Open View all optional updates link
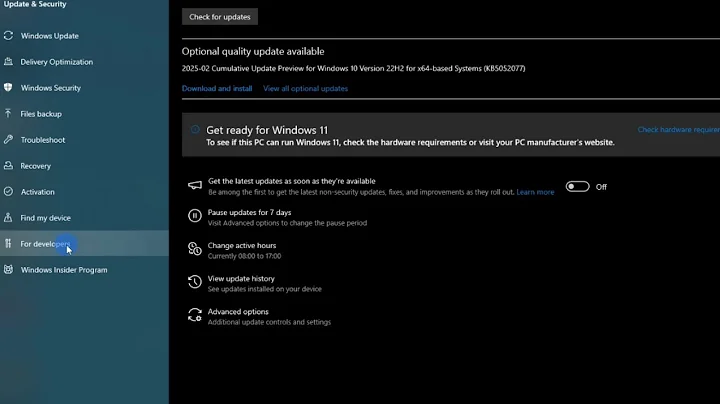This screenshot has height=404, width=720. 305,88
